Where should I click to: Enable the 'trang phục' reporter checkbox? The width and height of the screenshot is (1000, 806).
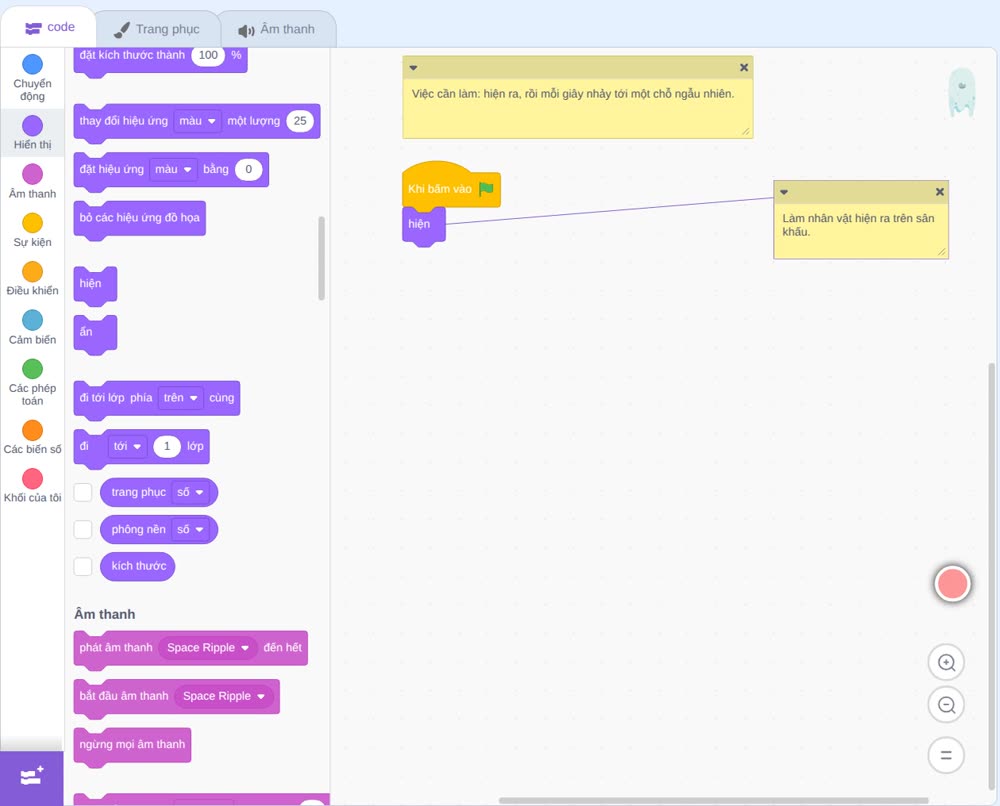(x=83, y=492)
